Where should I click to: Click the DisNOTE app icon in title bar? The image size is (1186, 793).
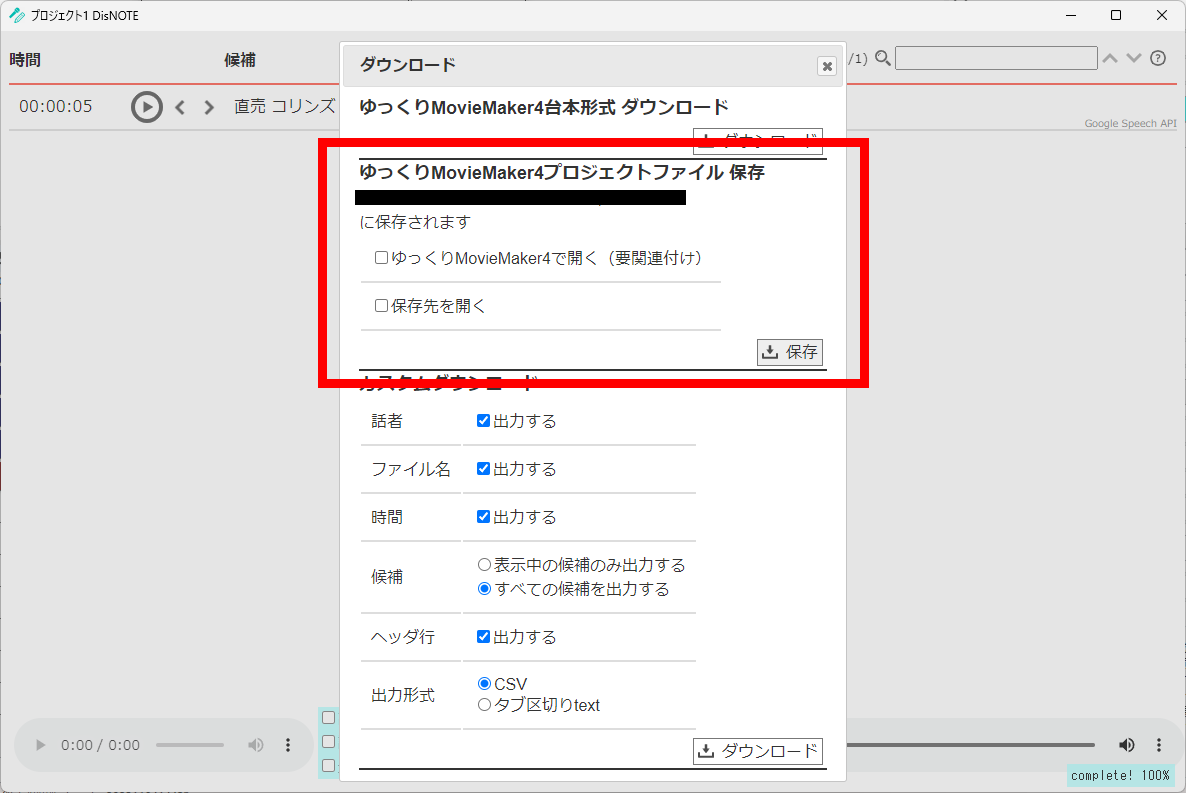point(17,15)
